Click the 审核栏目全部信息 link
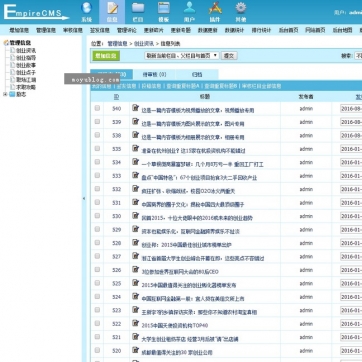 261,86
